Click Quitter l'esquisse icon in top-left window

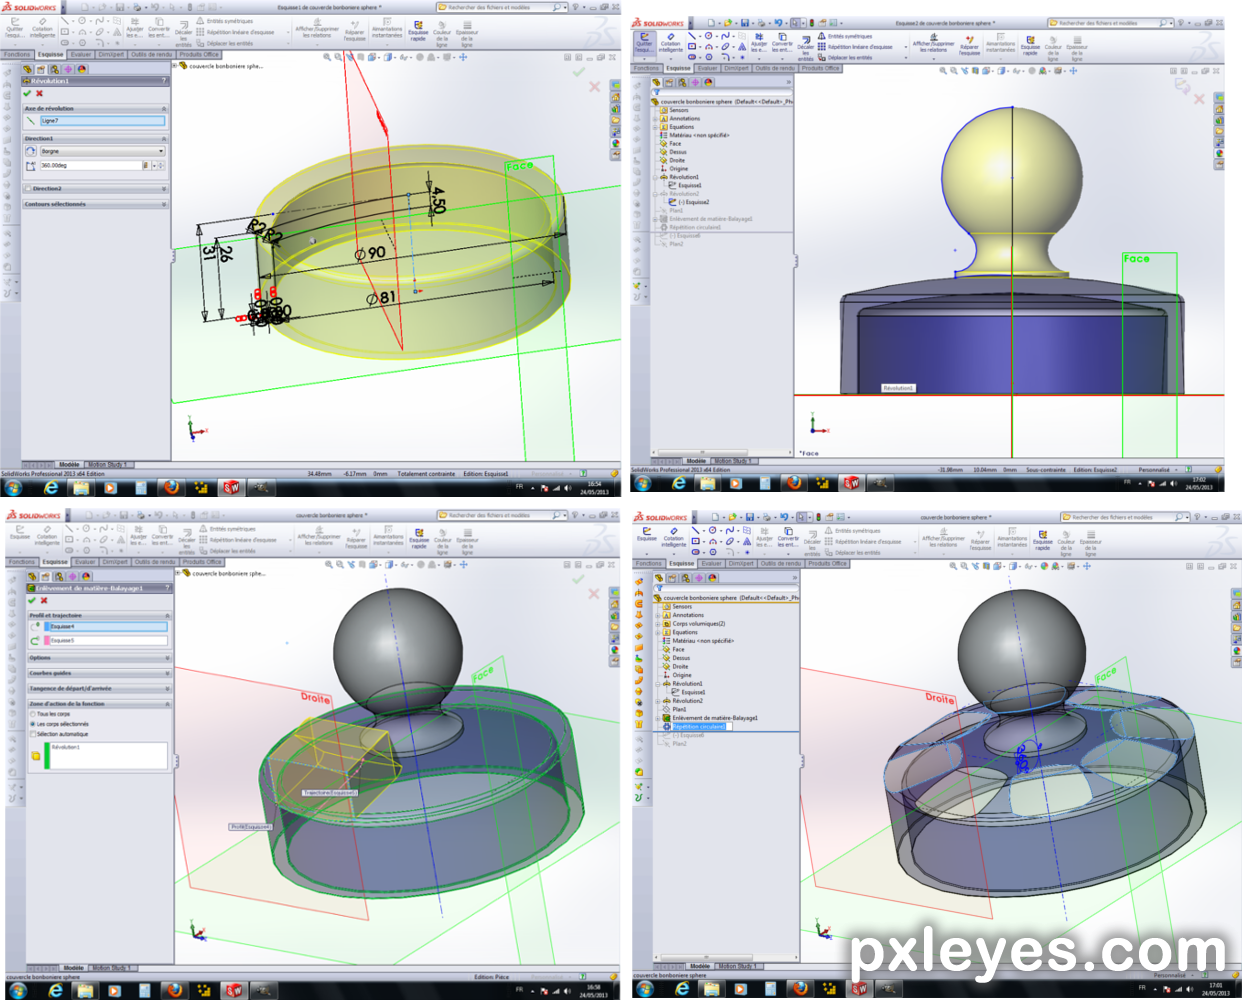click(14, 27)
